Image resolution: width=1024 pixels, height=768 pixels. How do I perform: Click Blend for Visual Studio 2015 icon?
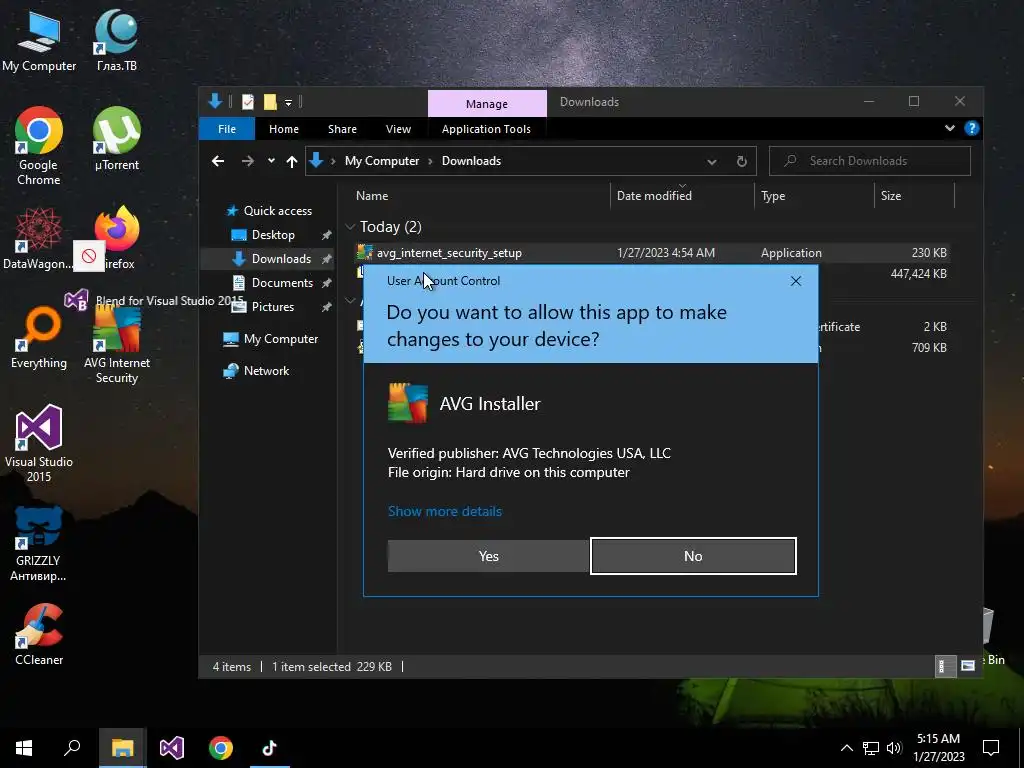click(76, 300)
